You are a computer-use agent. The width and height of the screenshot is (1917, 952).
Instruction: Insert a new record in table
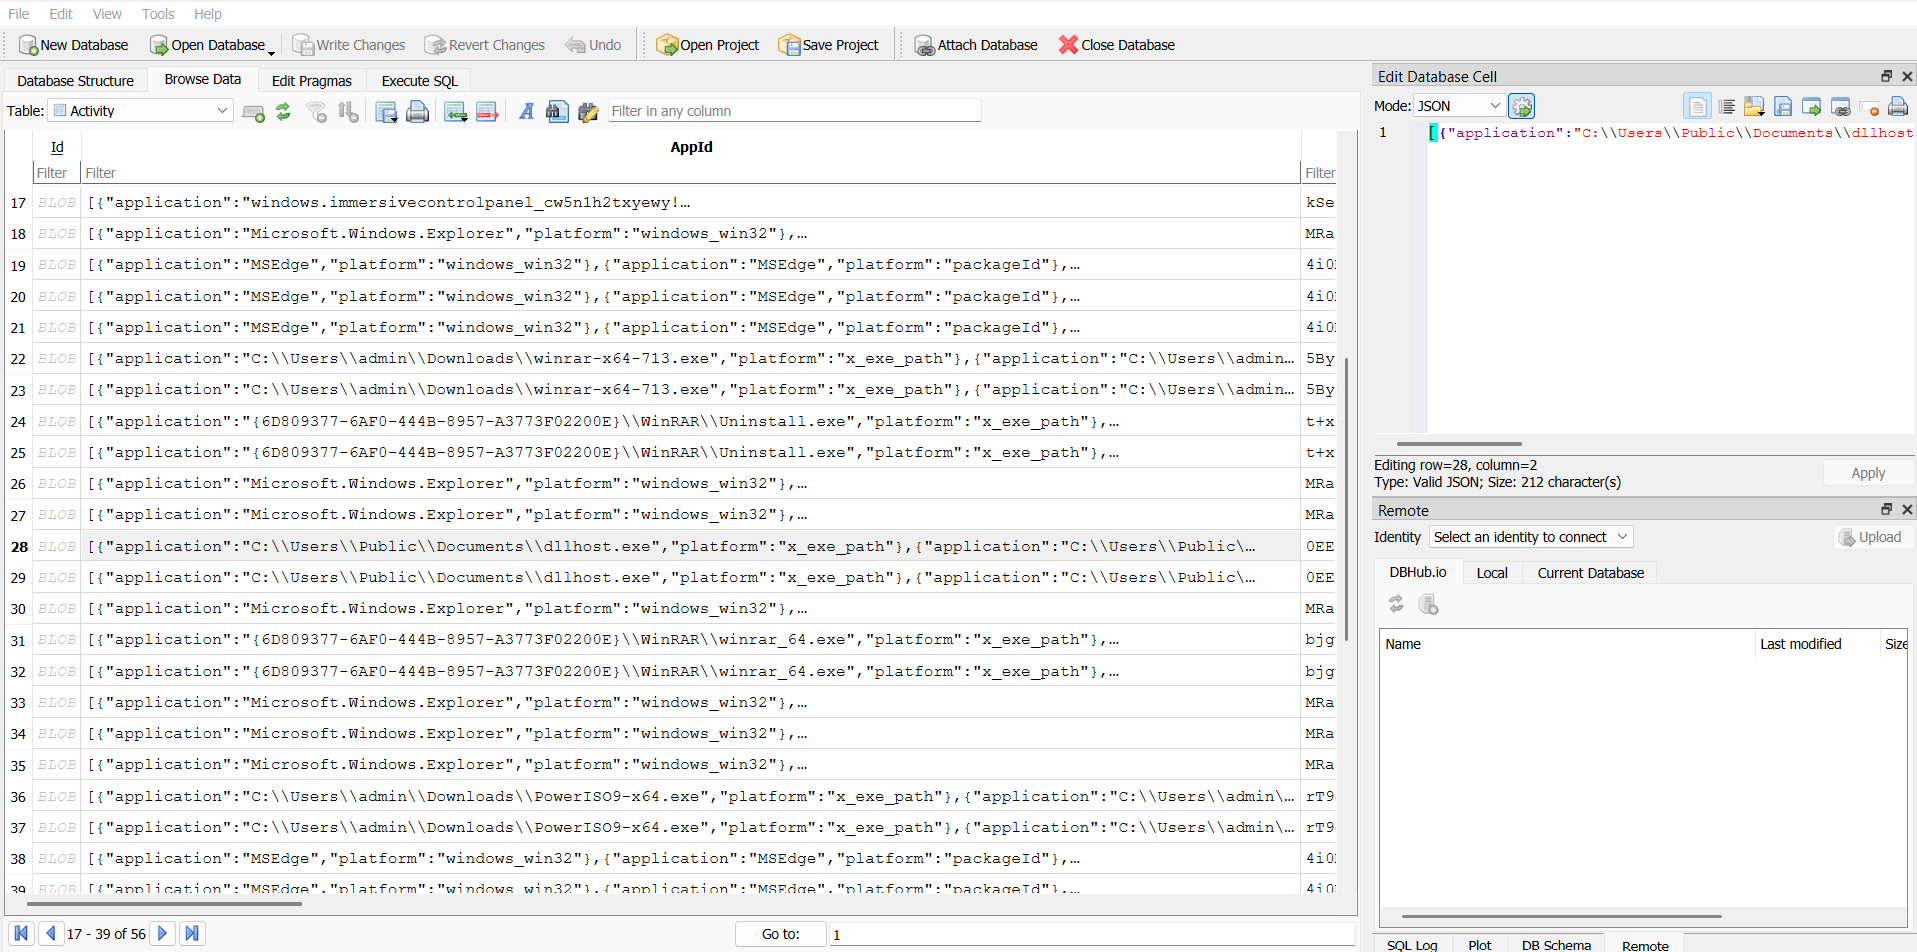tap(456, 111)
